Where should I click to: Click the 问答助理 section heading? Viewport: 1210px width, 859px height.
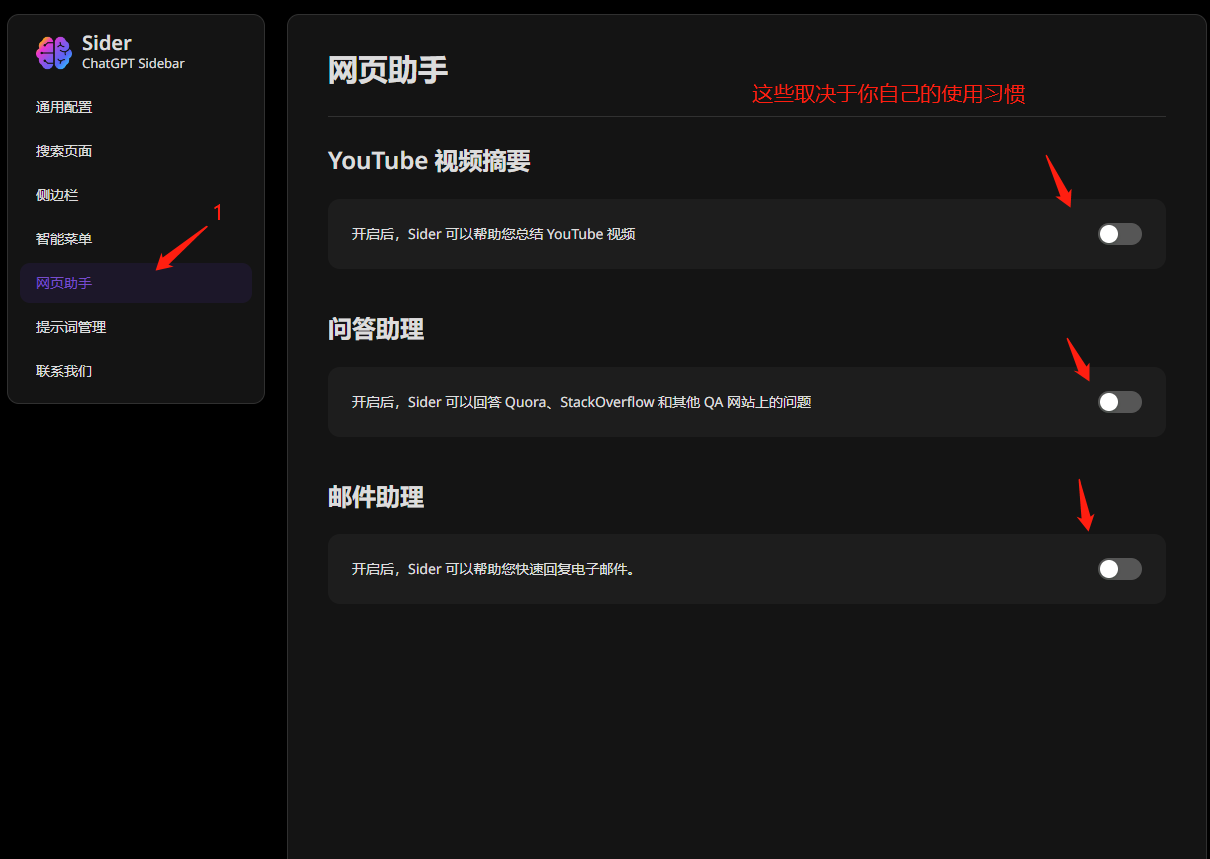coord(376,329)
